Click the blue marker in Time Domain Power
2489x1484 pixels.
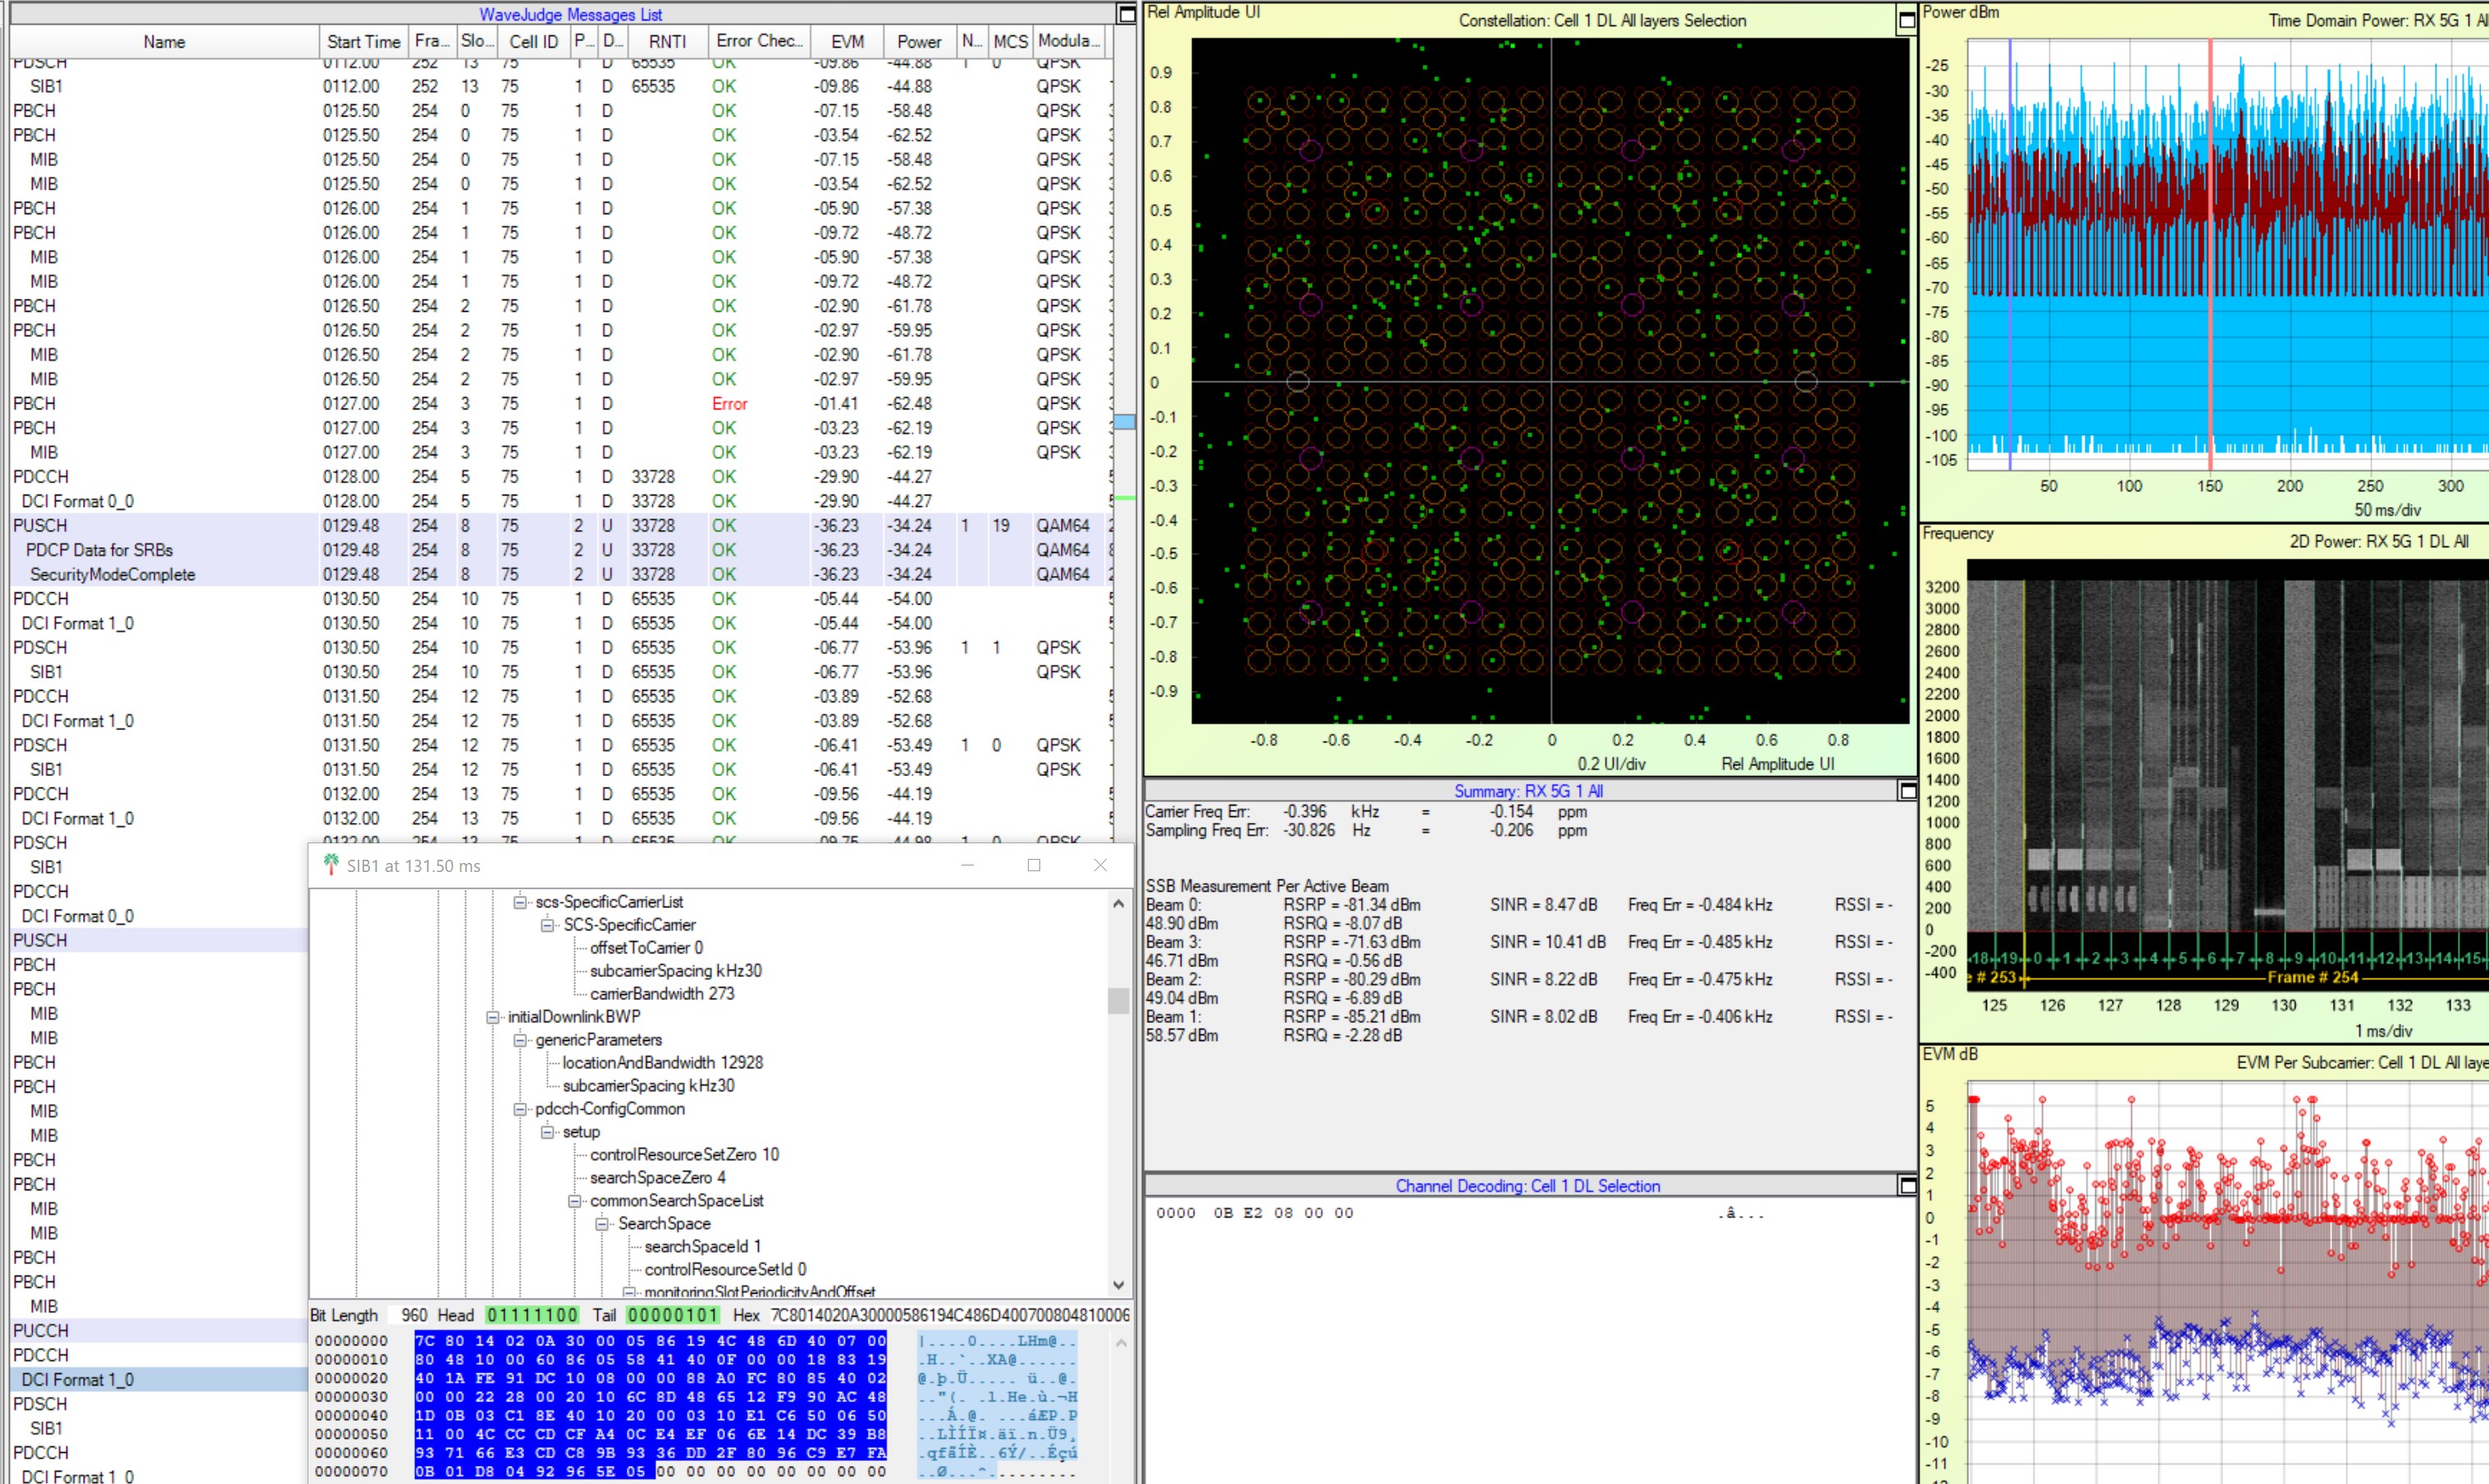[2010, 254]
